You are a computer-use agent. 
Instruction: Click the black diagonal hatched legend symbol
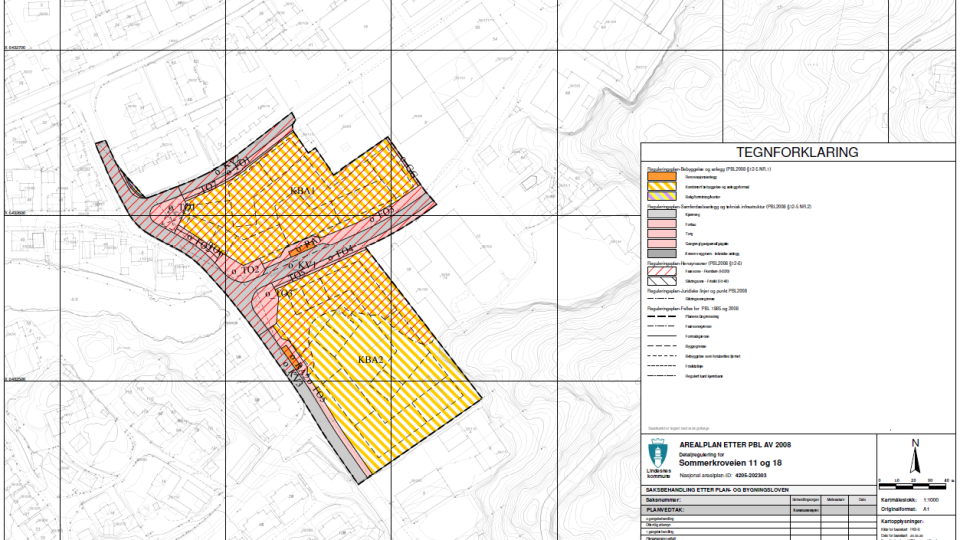663,282
